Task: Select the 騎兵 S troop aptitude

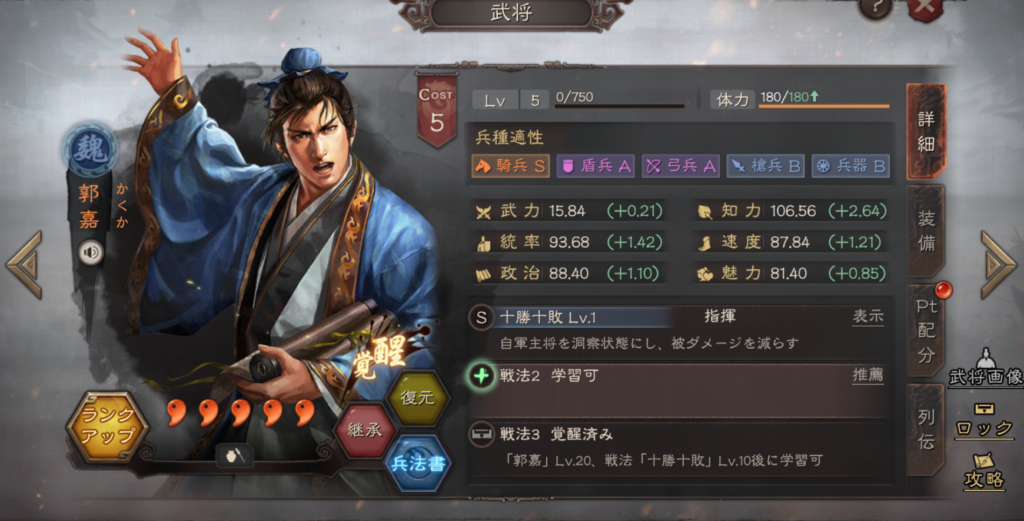Action: tap(510, 166)
